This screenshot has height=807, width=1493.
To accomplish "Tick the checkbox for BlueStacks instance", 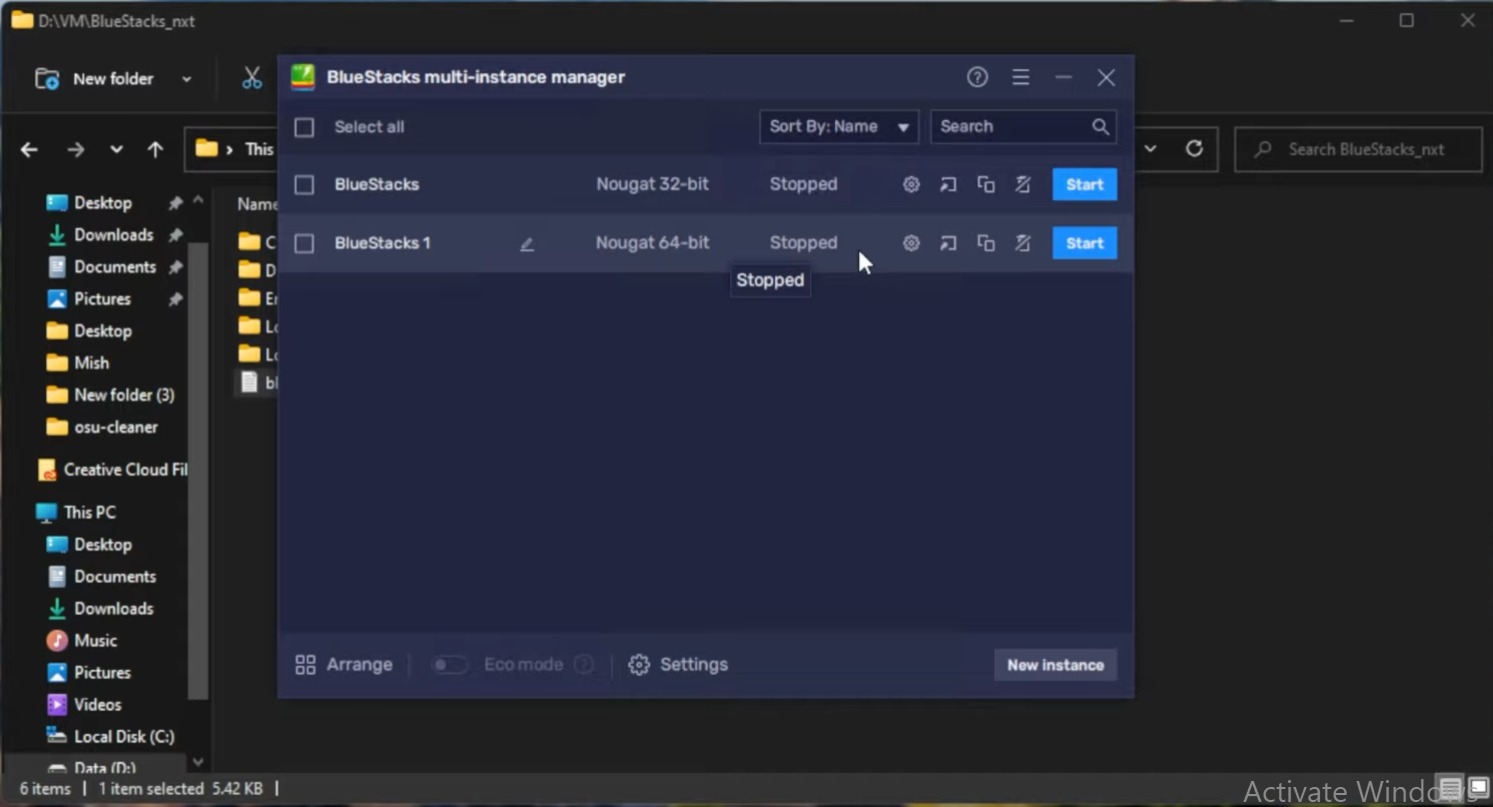I will 304,185.
